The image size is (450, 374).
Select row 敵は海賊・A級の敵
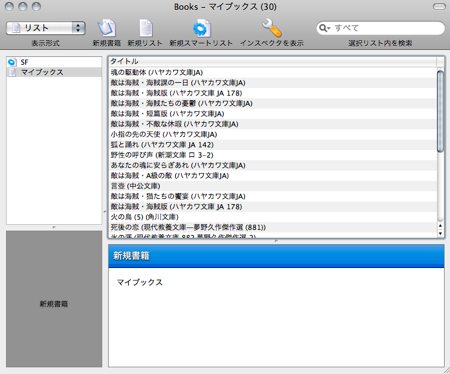(x=272, y=176)
